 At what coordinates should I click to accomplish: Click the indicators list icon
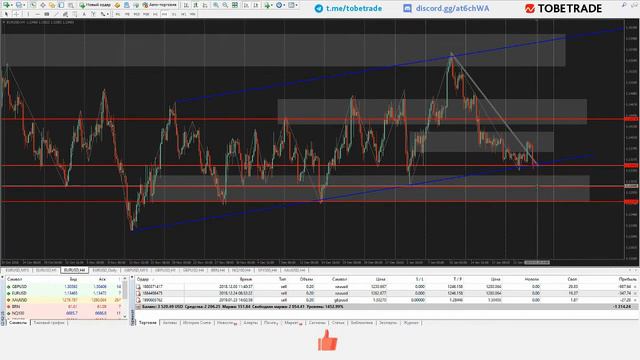267,5
